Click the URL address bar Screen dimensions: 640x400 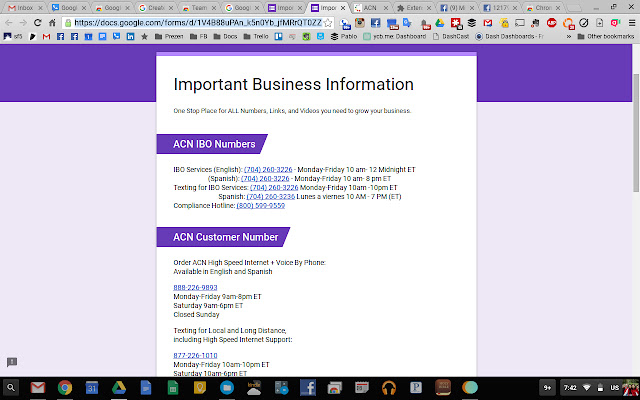[x=198, y=23]
